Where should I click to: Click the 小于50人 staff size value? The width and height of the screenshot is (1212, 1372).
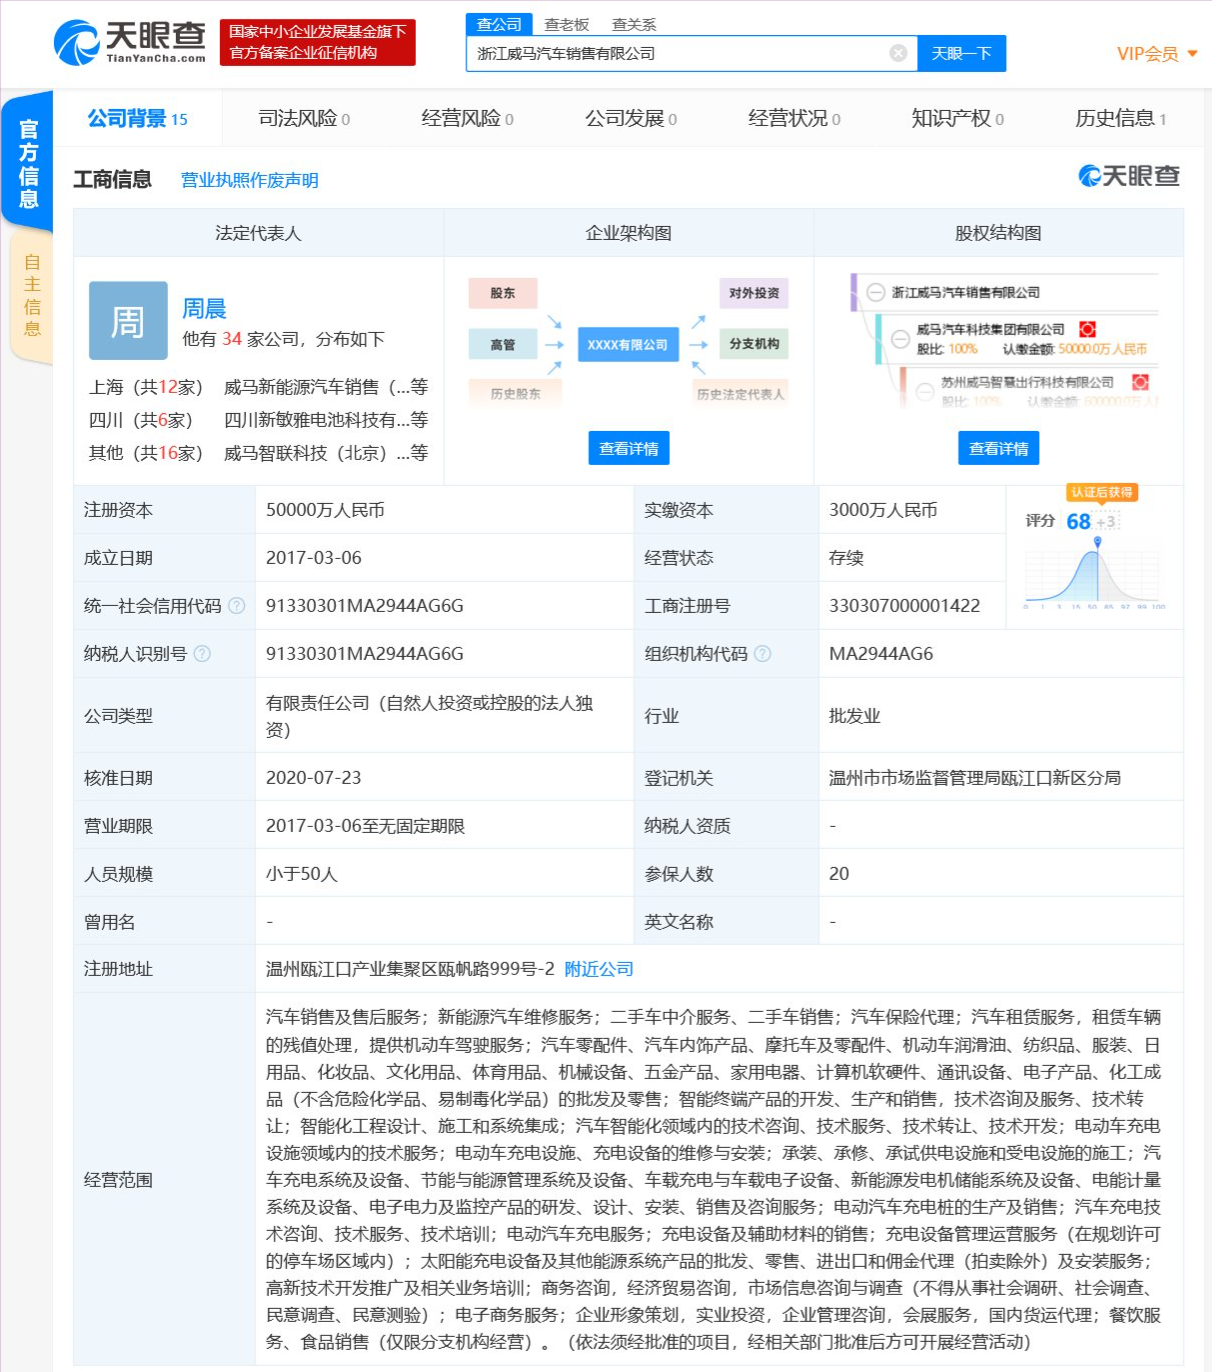(x=302, y=874)
